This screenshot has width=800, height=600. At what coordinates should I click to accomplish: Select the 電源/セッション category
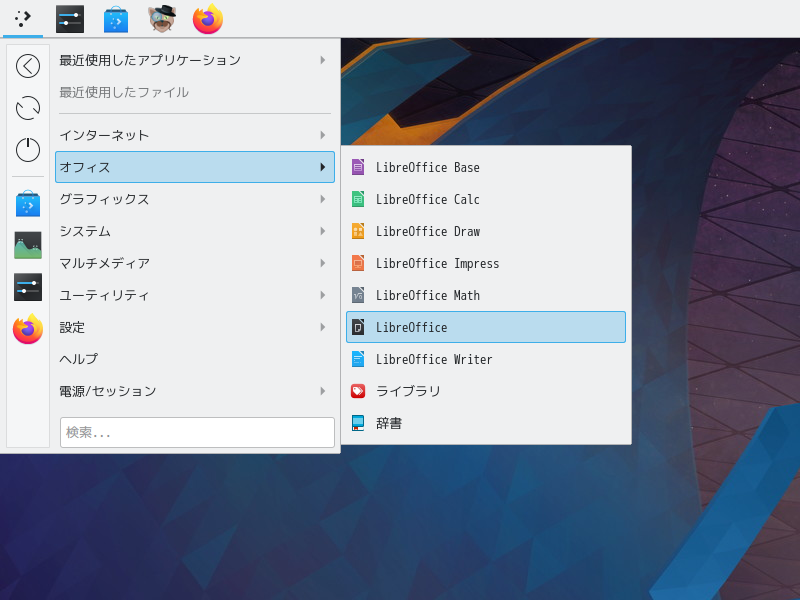tap(195, 391)
